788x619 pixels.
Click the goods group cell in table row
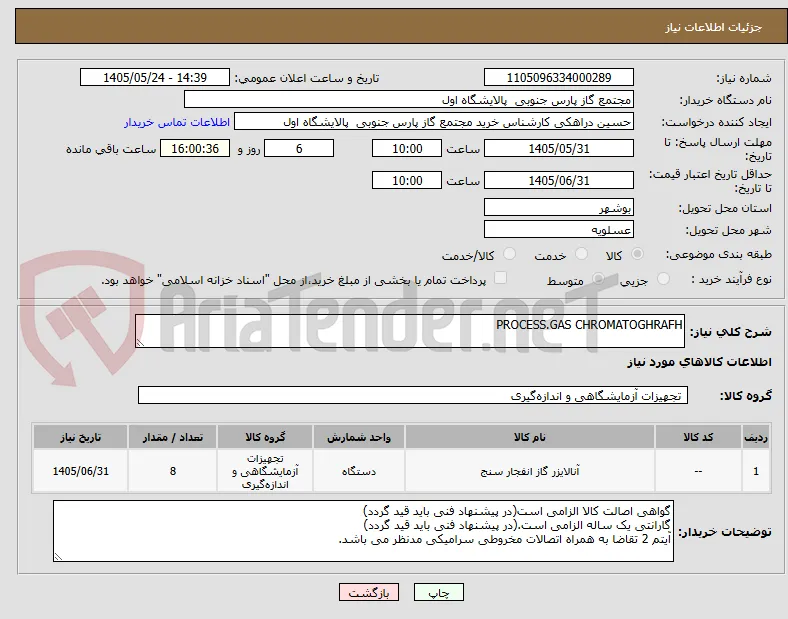[265, 471]
